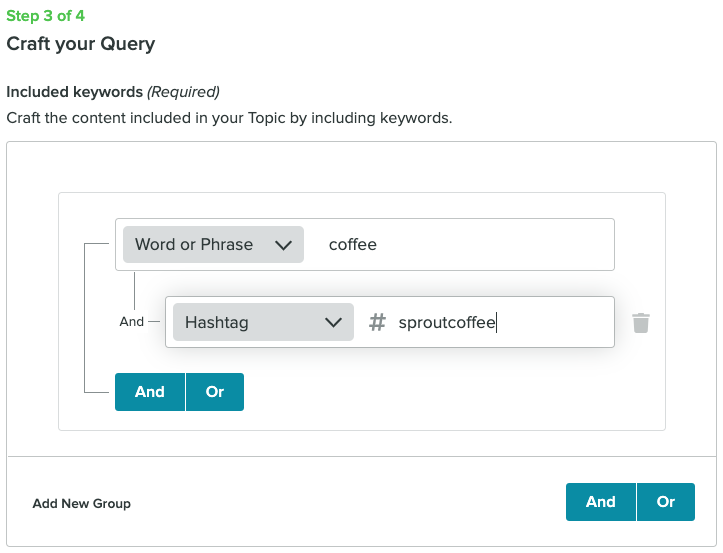Screen dimensions: 723x553
Task: Click the Craft your Query heading
Action: coord(81,44)
